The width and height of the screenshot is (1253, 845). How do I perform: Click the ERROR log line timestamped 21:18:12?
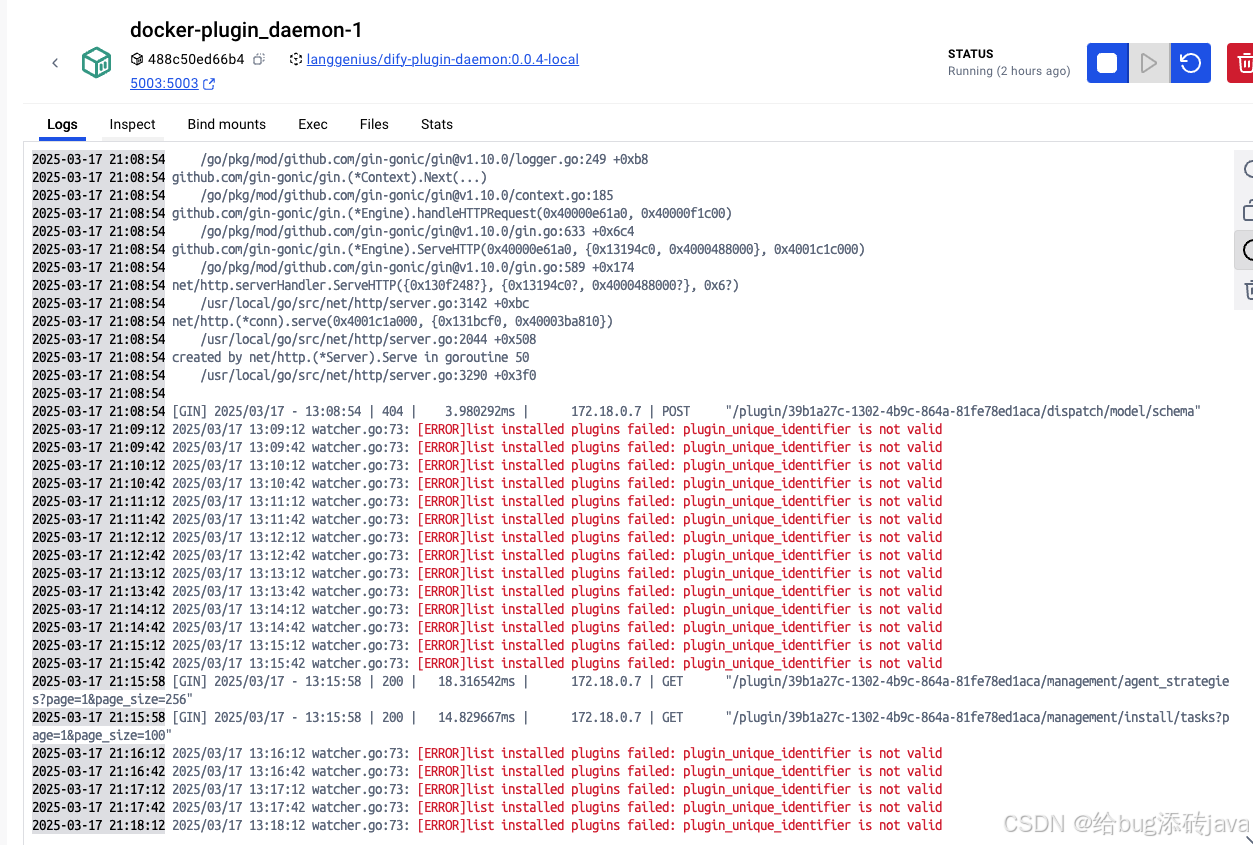(487, 825)
